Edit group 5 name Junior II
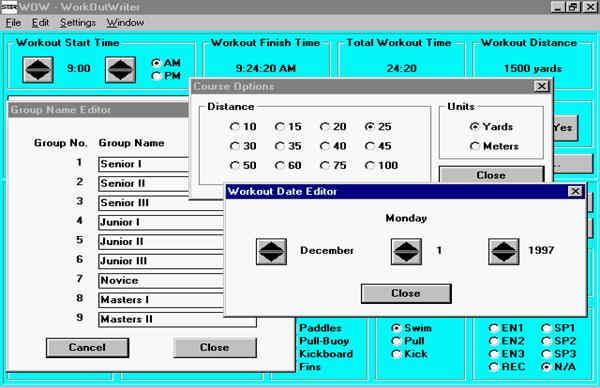600x388 pixels. pyautogui.click(x=161, y=242)
